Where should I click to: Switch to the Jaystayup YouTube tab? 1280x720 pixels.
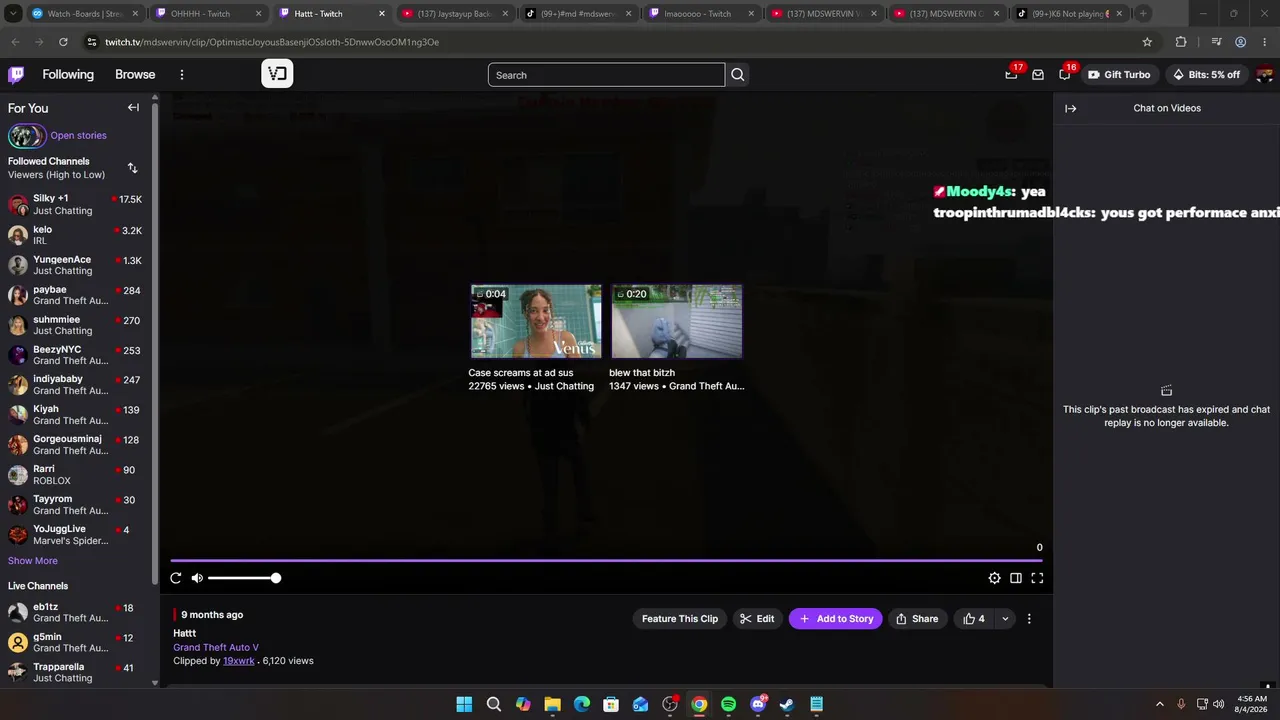455,14
